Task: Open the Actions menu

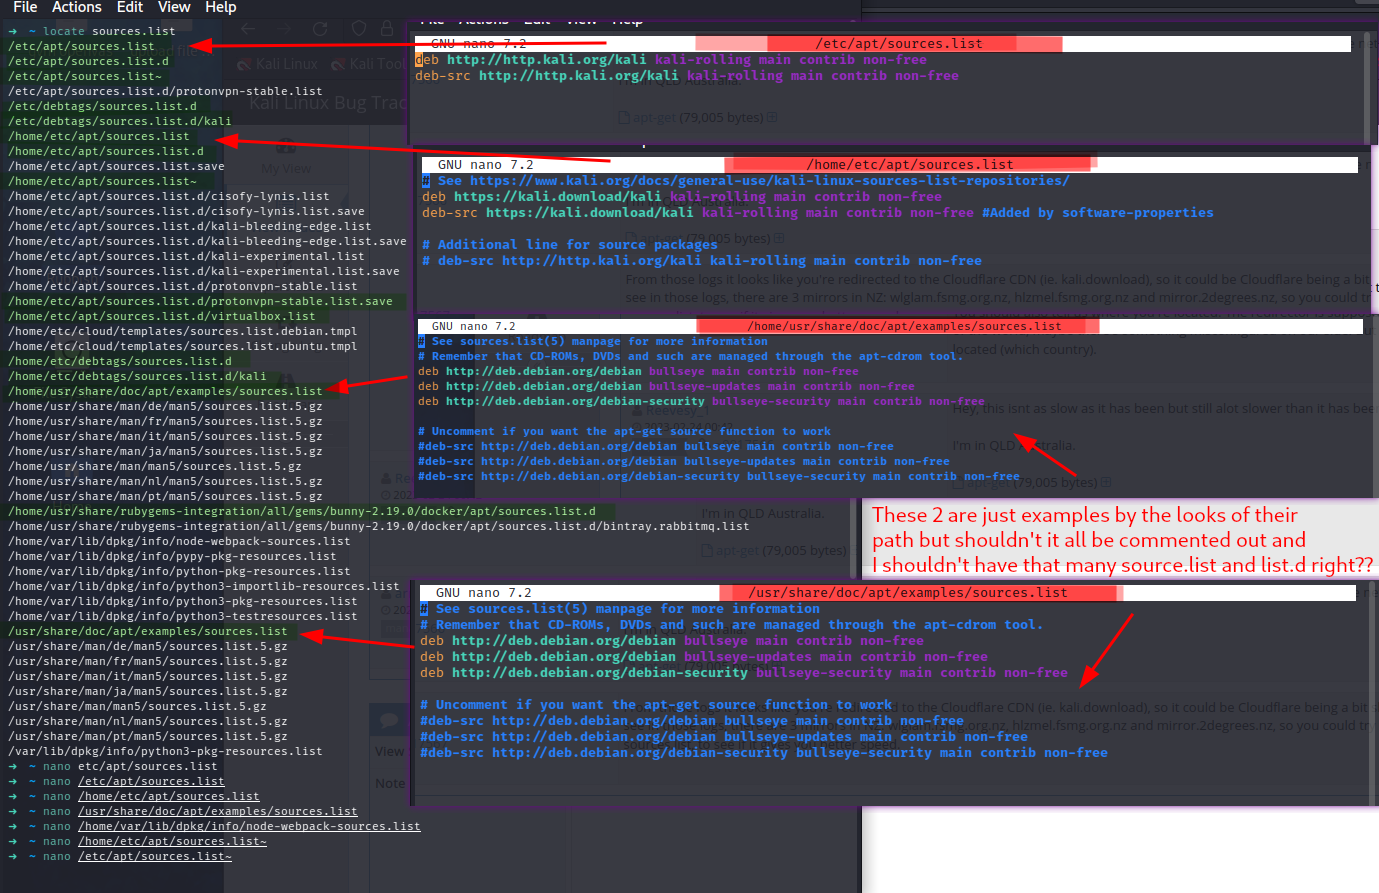Action: point(77,7)
